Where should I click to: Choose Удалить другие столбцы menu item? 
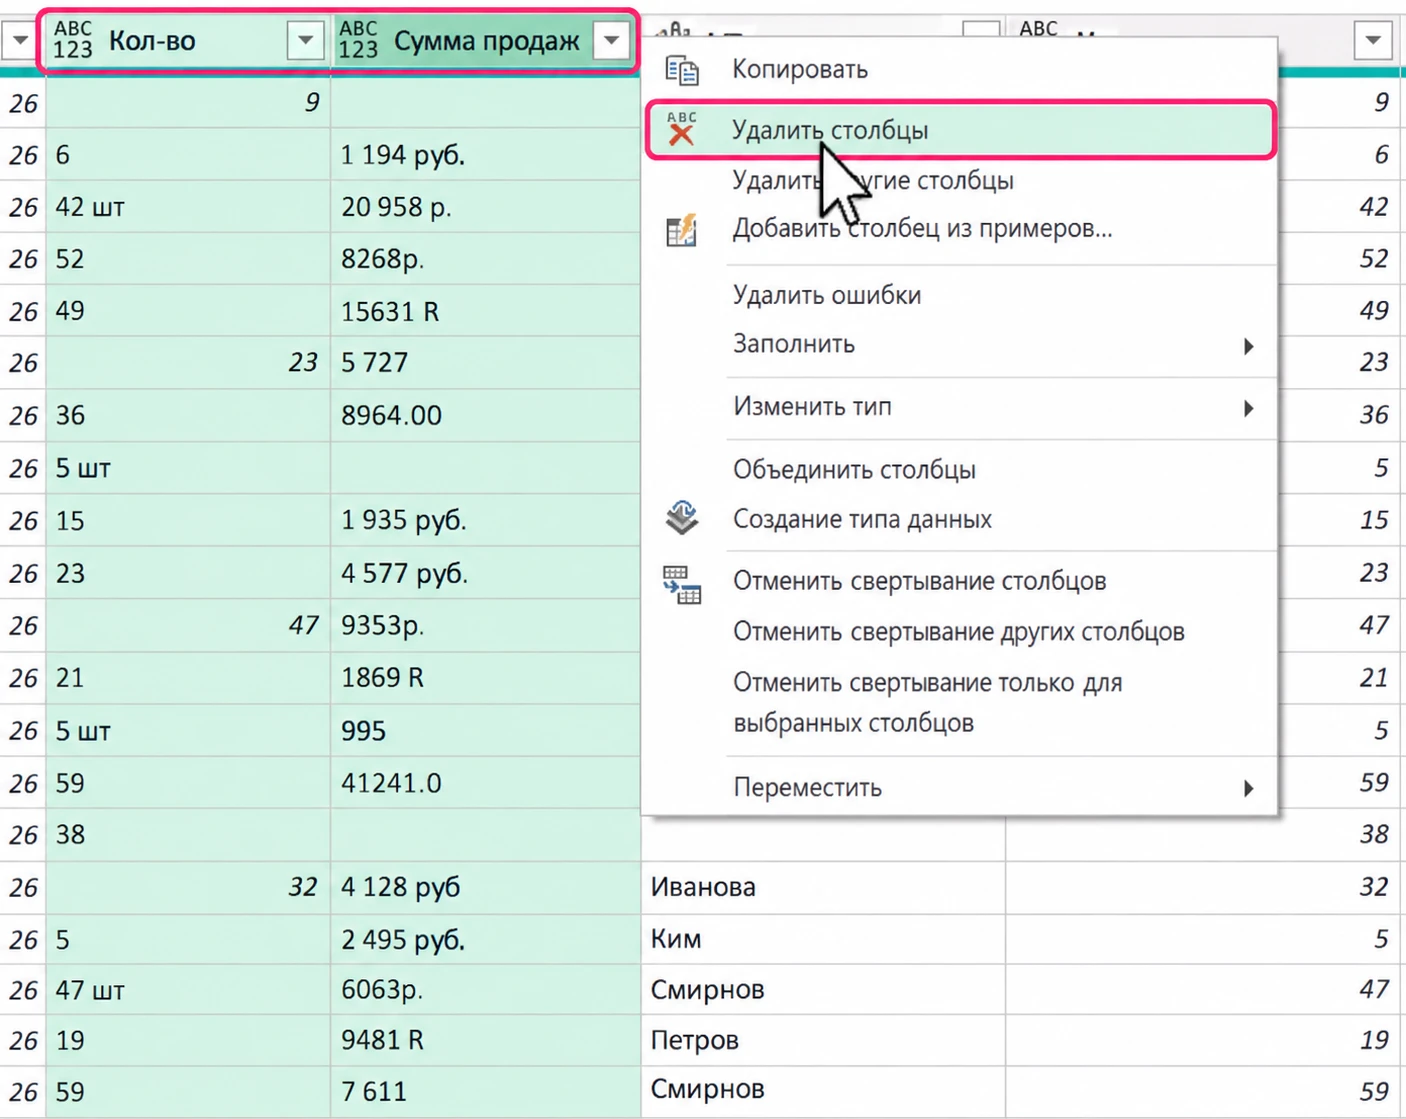(873, 180)
